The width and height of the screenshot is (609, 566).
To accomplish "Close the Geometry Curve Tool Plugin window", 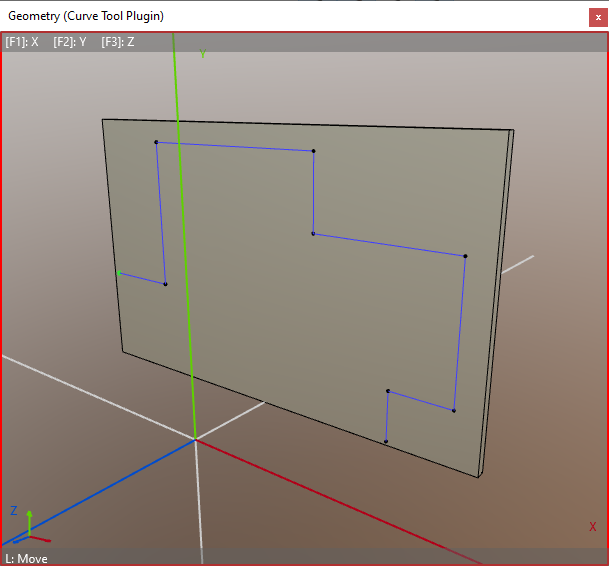I will coord(598,17).
